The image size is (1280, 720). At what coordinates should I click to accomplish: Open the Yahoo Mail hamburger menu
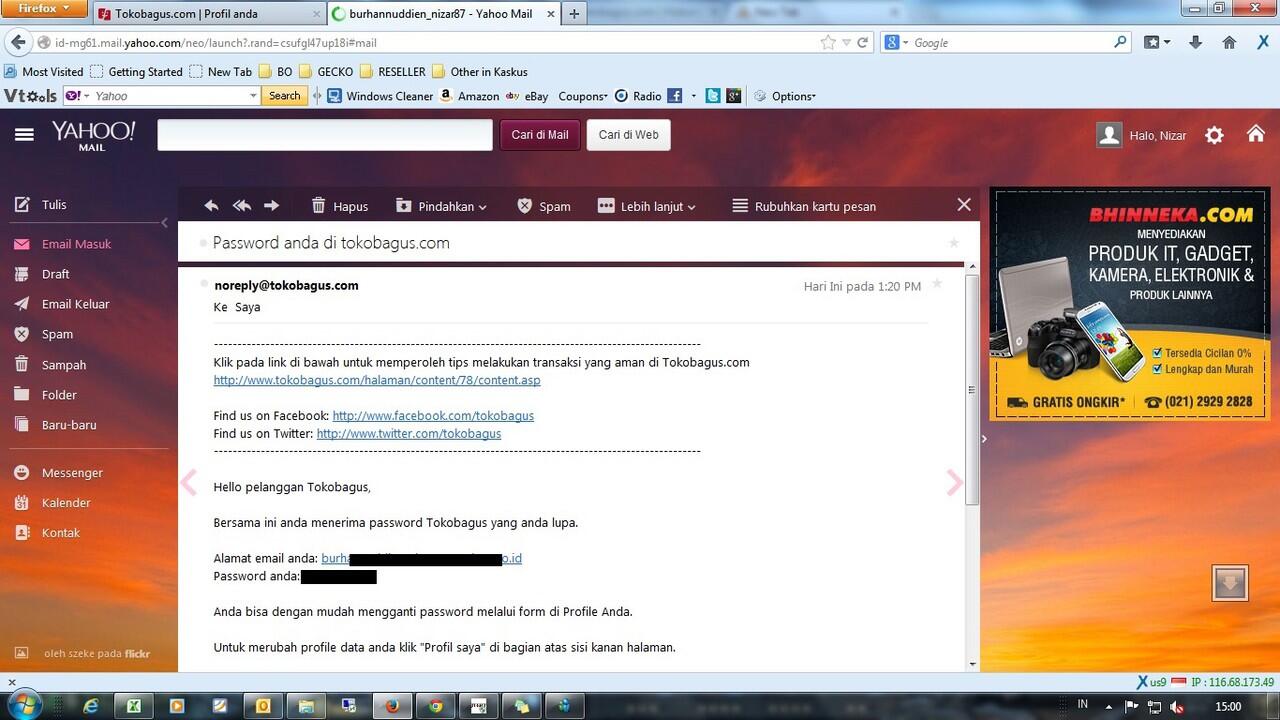point(25,134)
